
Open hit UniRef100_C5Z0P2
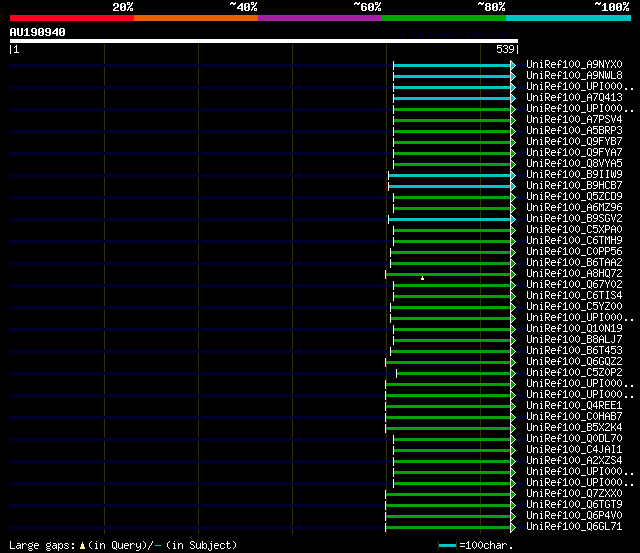coord(574,373)
